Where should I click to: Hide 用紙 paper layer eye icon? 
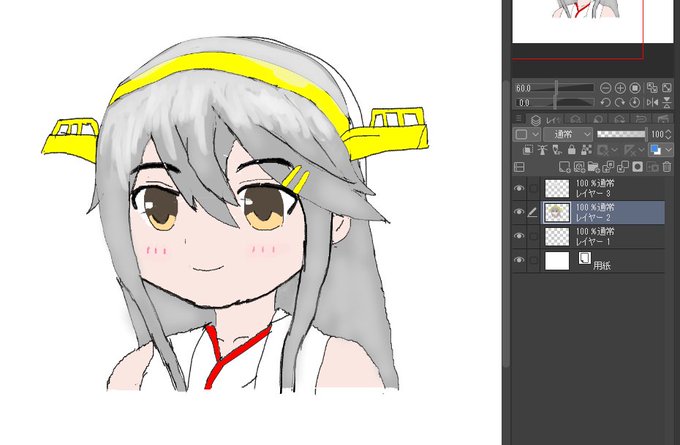coord(519,260)
